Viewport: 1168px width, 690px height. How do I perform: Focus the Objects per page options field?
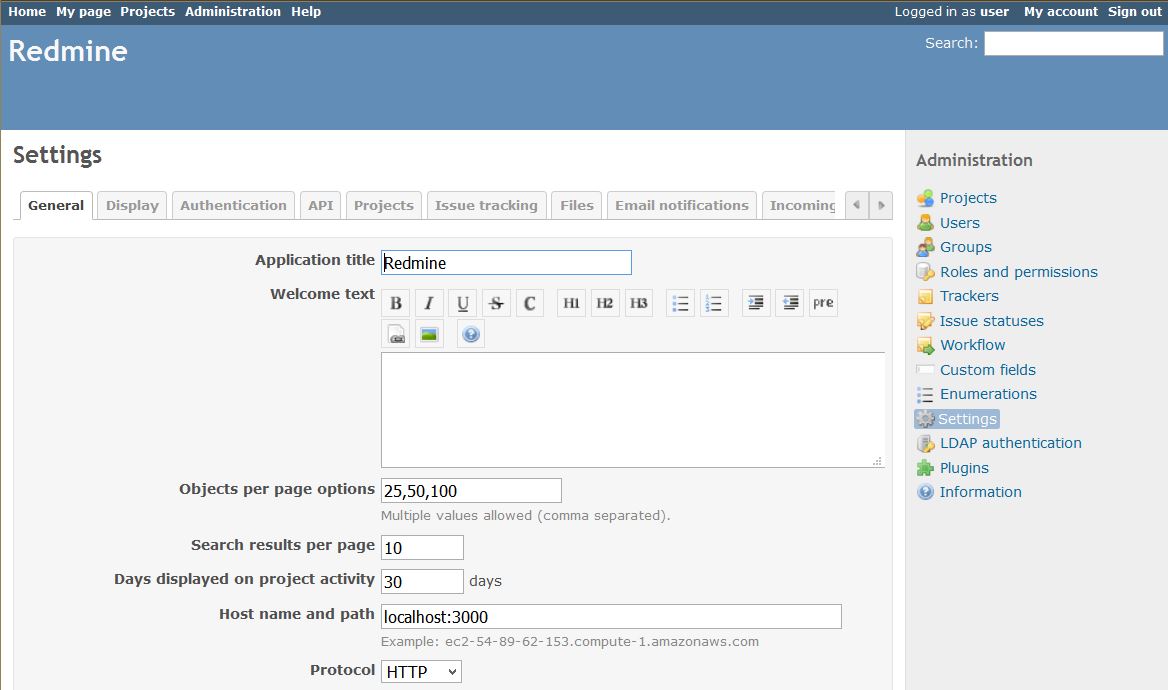click(x=471, y=490)
